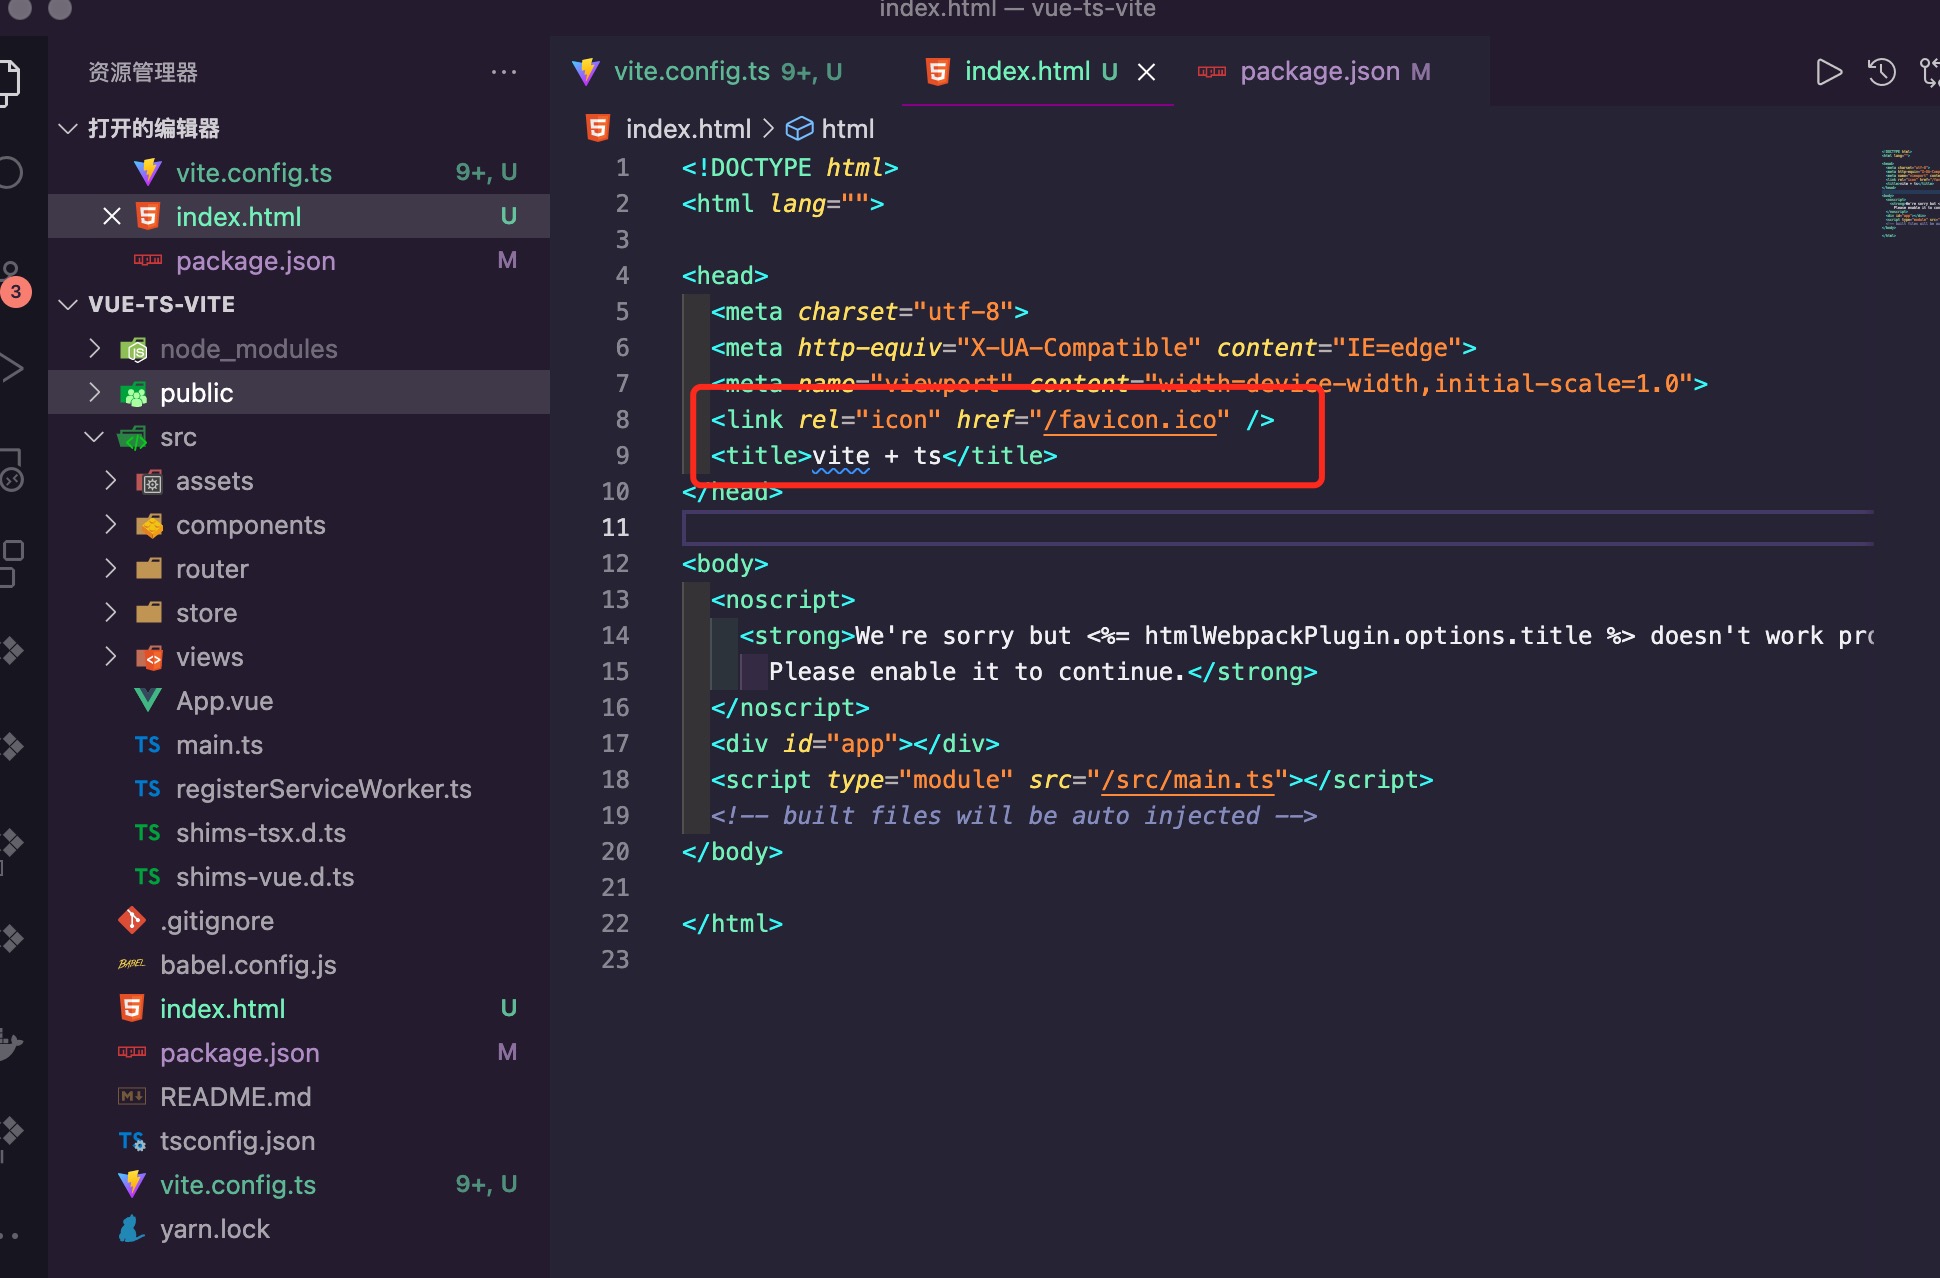Image resolution: width=1940 pixels, height=1278 pixels.
Task: Click the git icon beside .gitignore
Action: 132,920
